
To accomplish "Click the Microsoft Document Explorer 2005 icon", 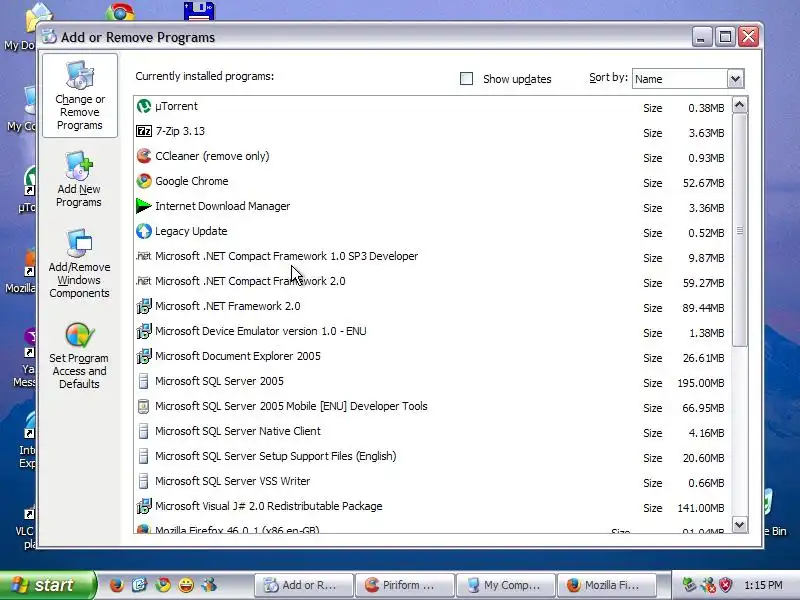I will point(144,356).
